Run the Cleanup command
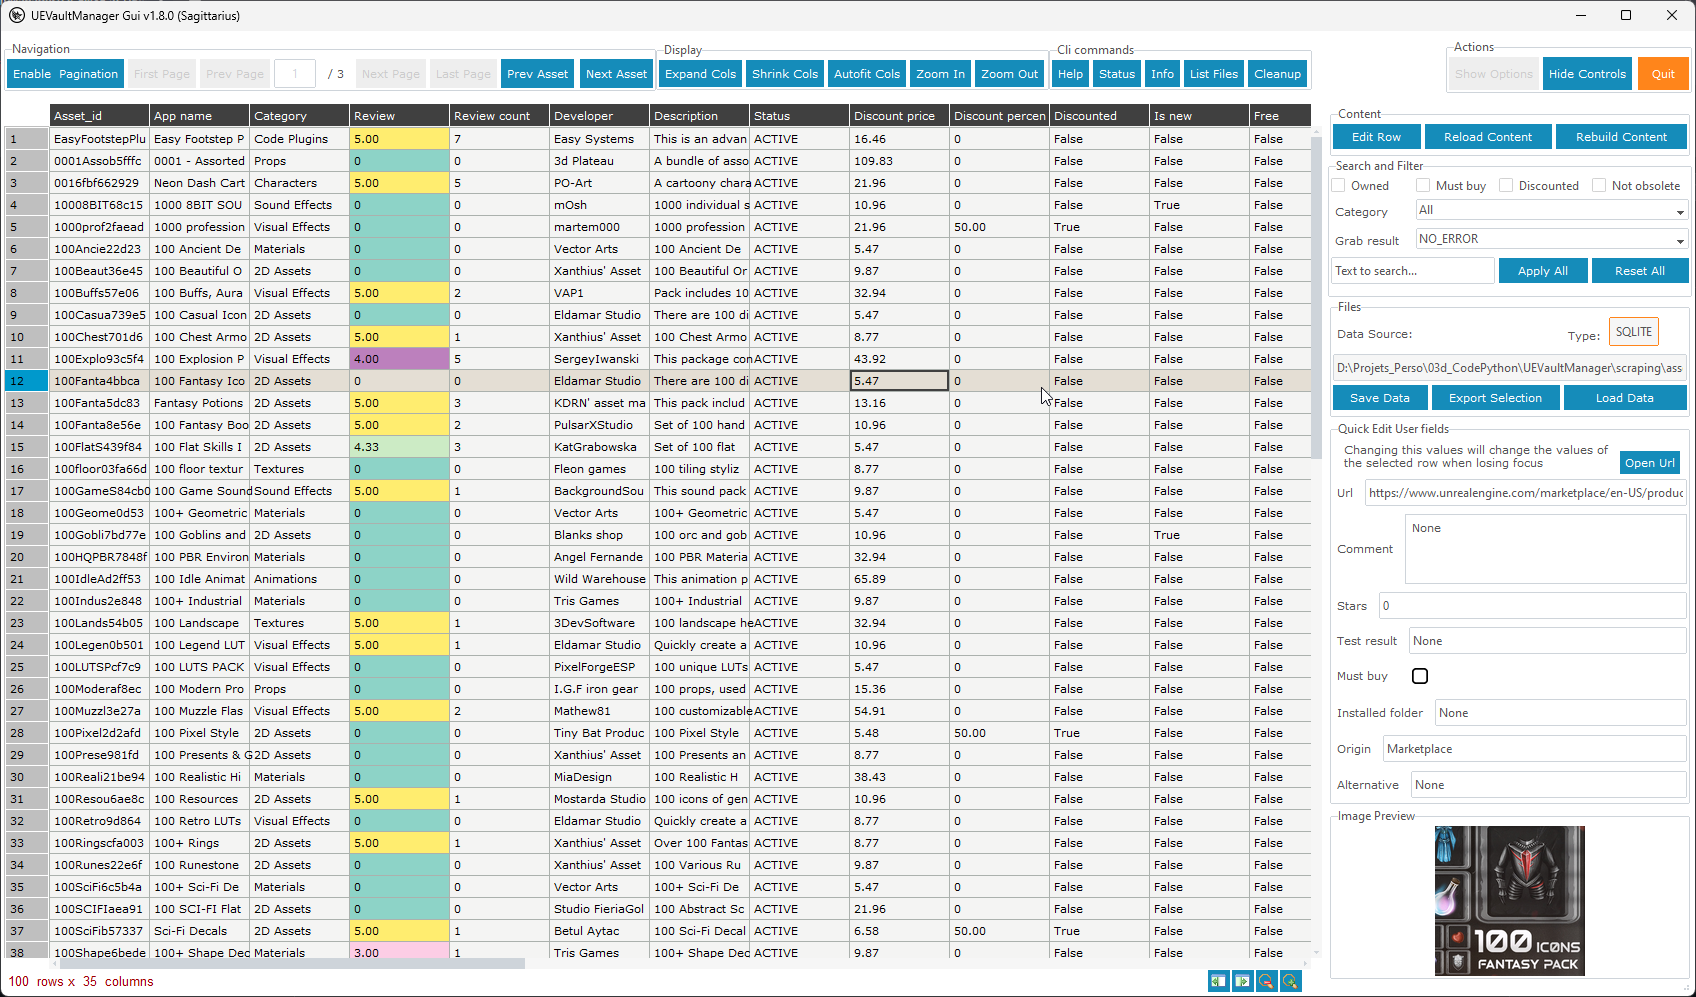 1277,74
